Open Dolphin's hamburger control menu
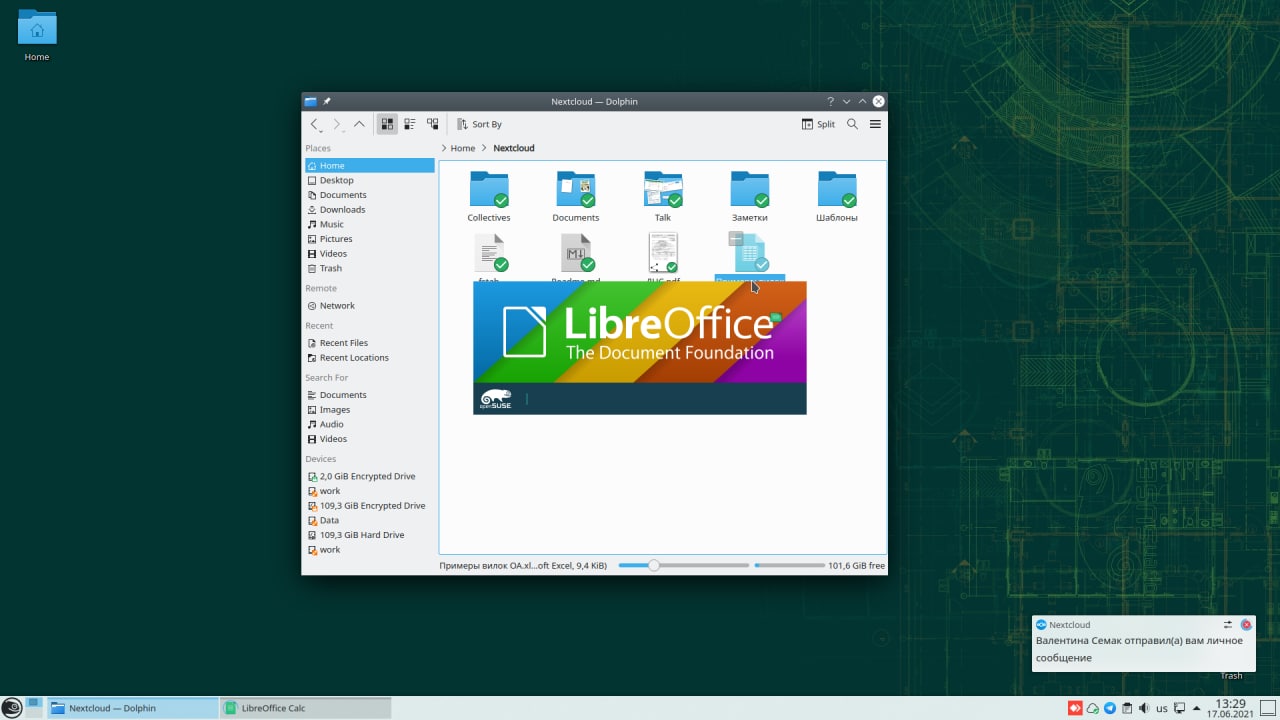 (x=875, y=124)
